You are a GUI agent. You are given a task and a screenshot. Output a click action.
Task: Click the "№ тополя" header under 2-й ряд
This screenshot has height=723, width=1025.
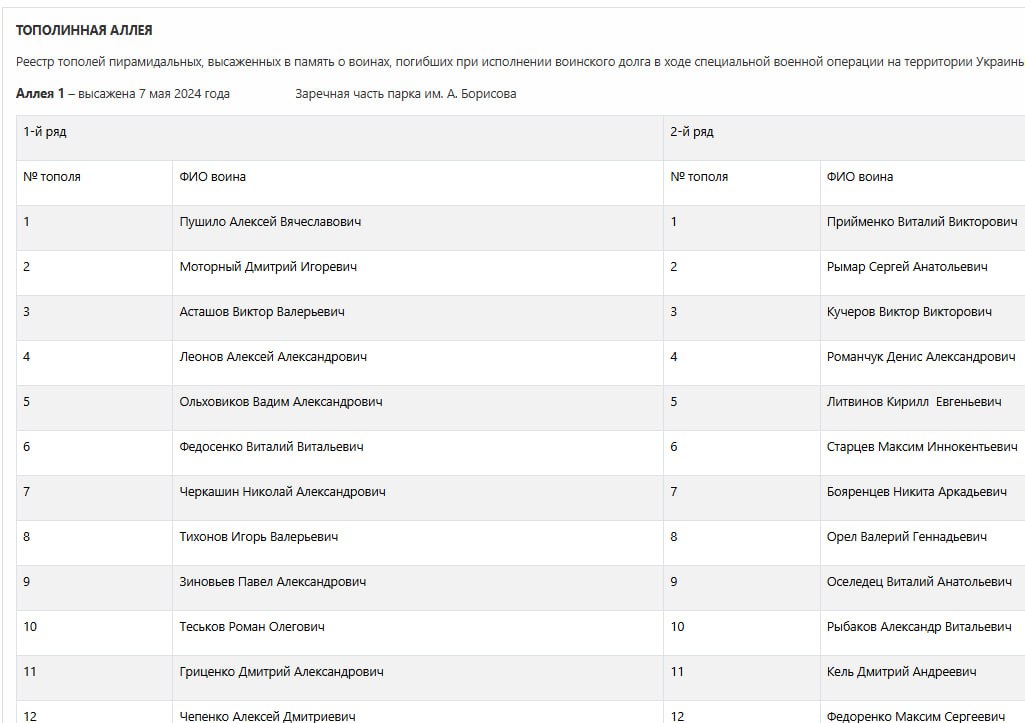pyautogui.click(x=699, y=177)
